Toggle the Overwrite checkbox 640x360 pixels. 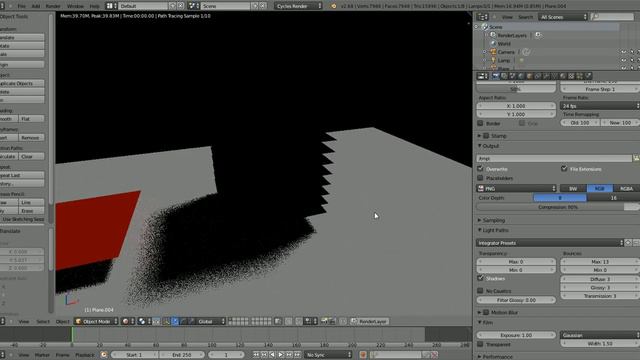[480, 169]
